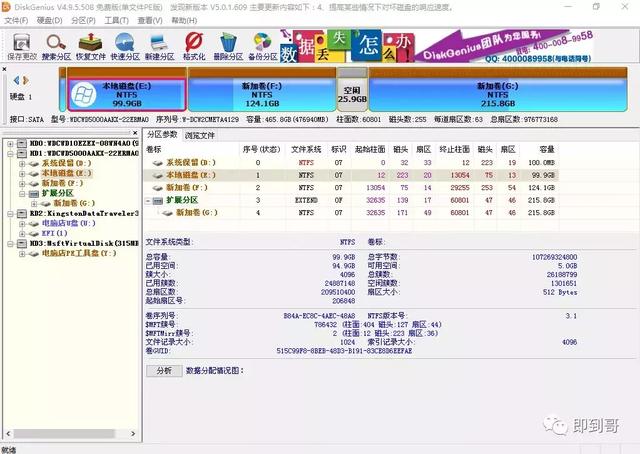
Task: Select the 新加卷(G:) row in the table
Action: coord(351,213)
